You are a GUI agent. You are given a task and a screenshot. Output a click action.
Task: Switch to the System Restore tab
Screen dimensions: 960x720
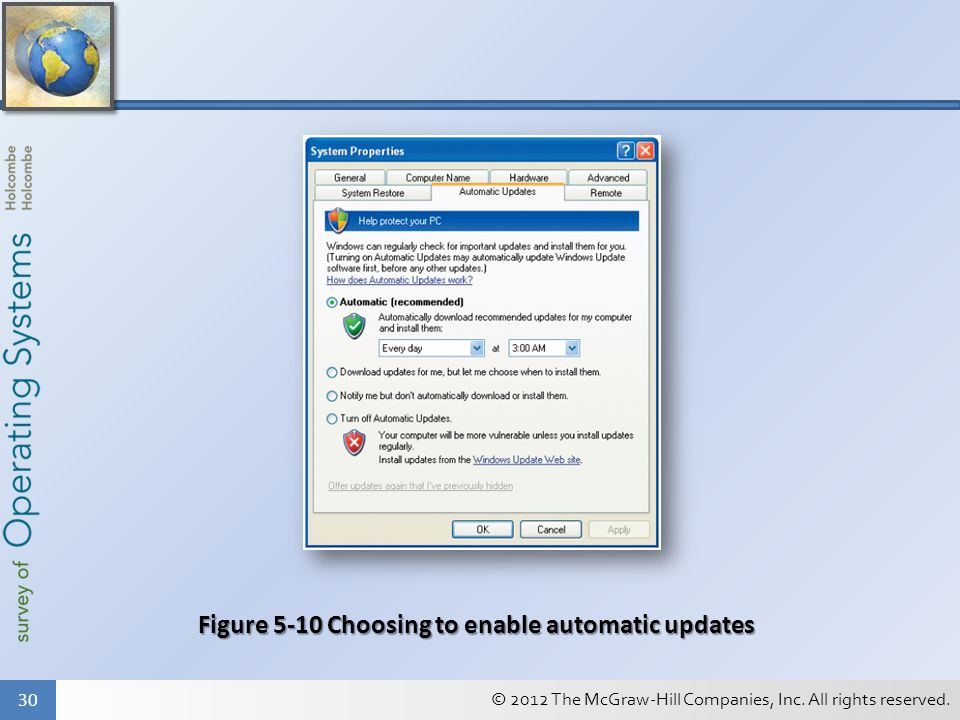[x=373, y=193]
